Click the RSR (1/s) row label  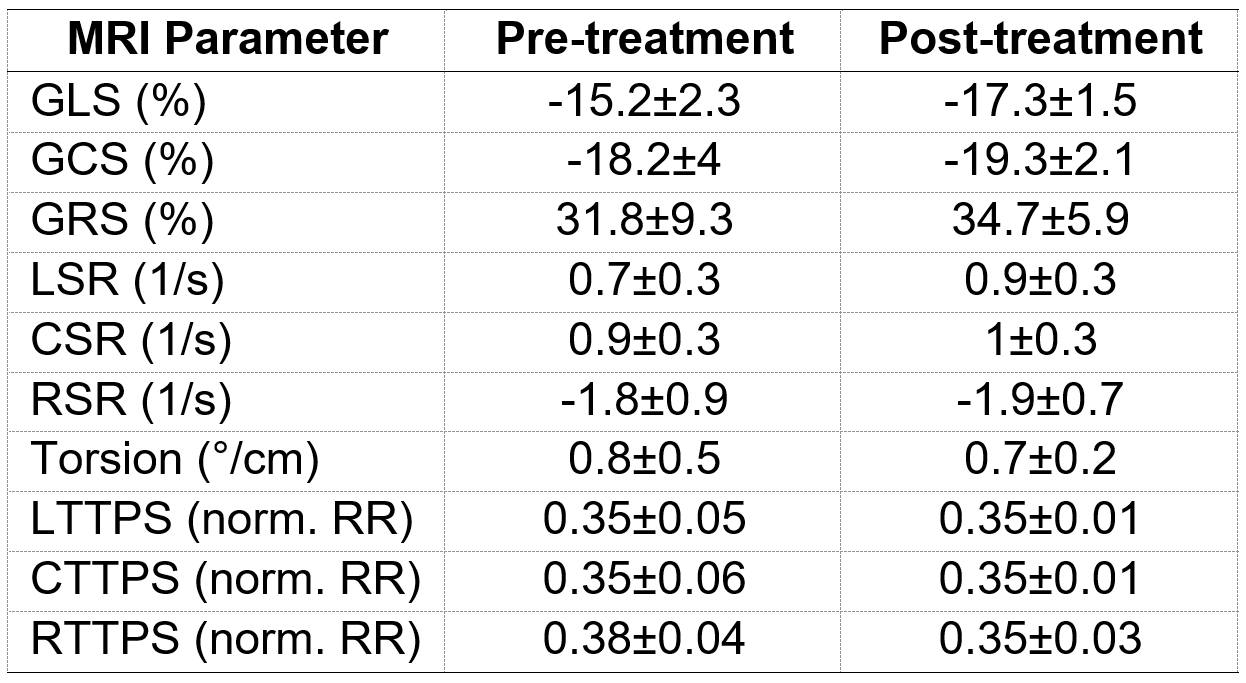pos(131,399)
